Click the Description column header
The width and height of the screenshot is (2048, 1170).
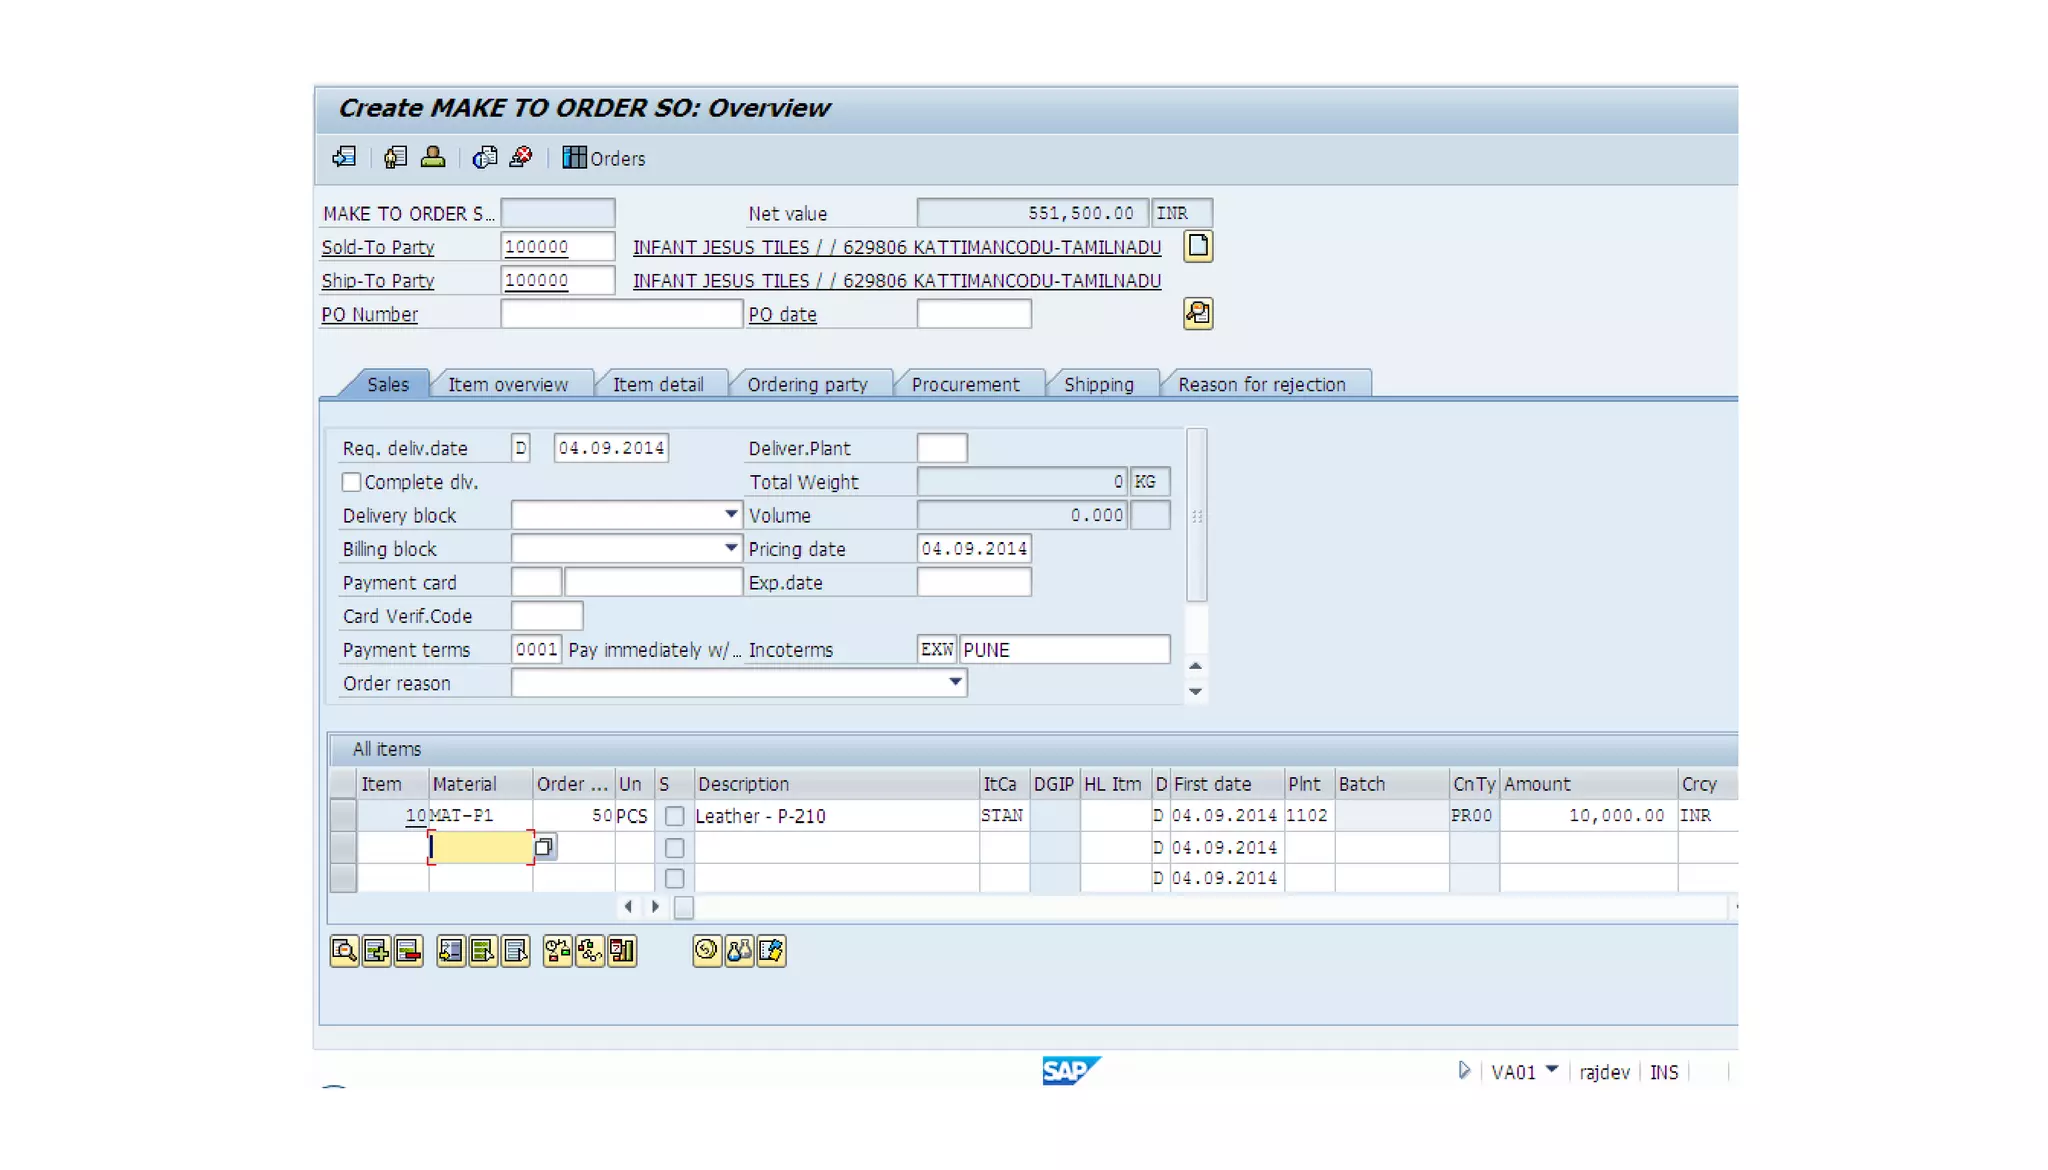click(836, 784)
